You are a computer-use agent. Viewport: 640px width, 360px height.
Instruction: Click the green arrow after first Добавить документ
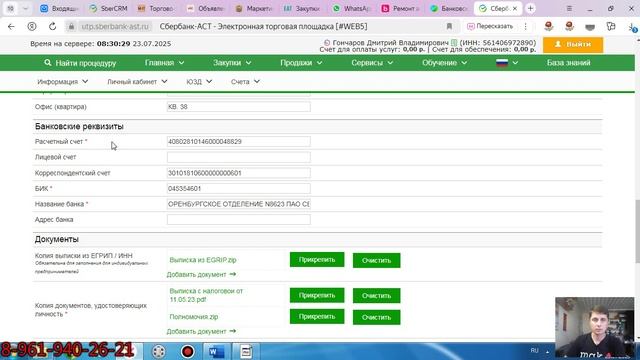233,274
